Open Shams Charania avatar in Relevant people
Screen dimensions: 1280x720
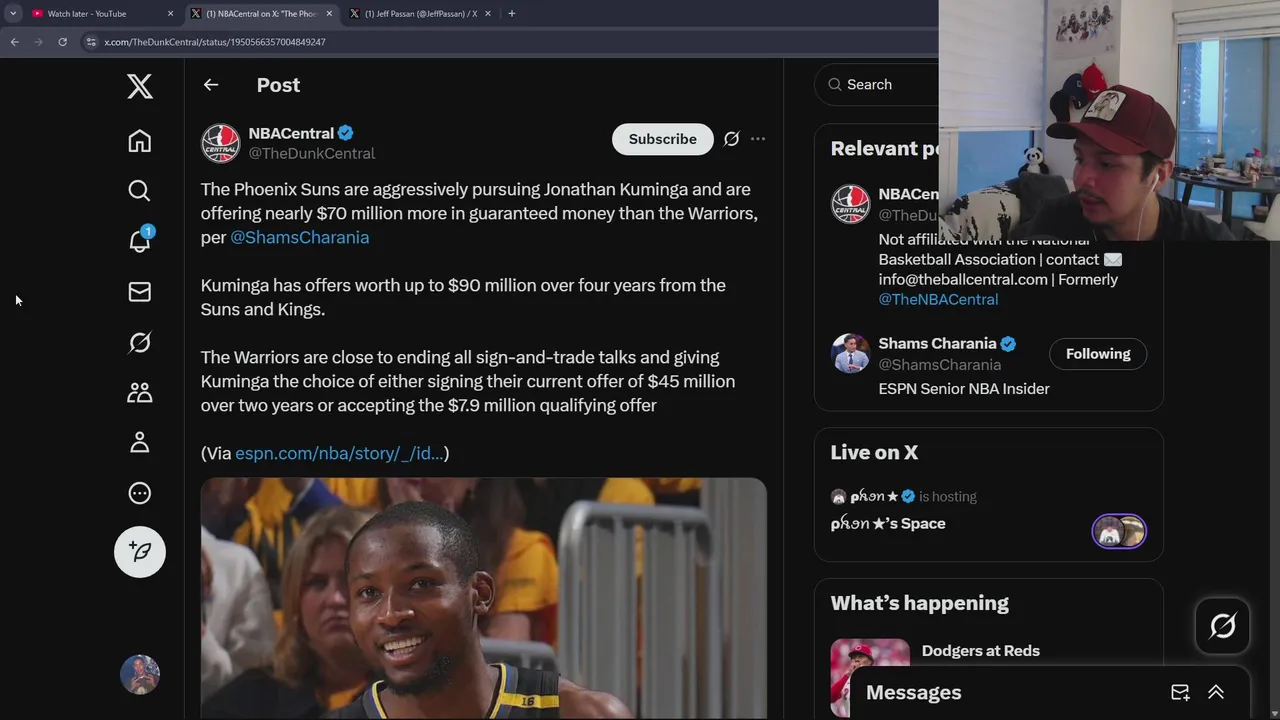pyautogui.click(x=851, y=353)
